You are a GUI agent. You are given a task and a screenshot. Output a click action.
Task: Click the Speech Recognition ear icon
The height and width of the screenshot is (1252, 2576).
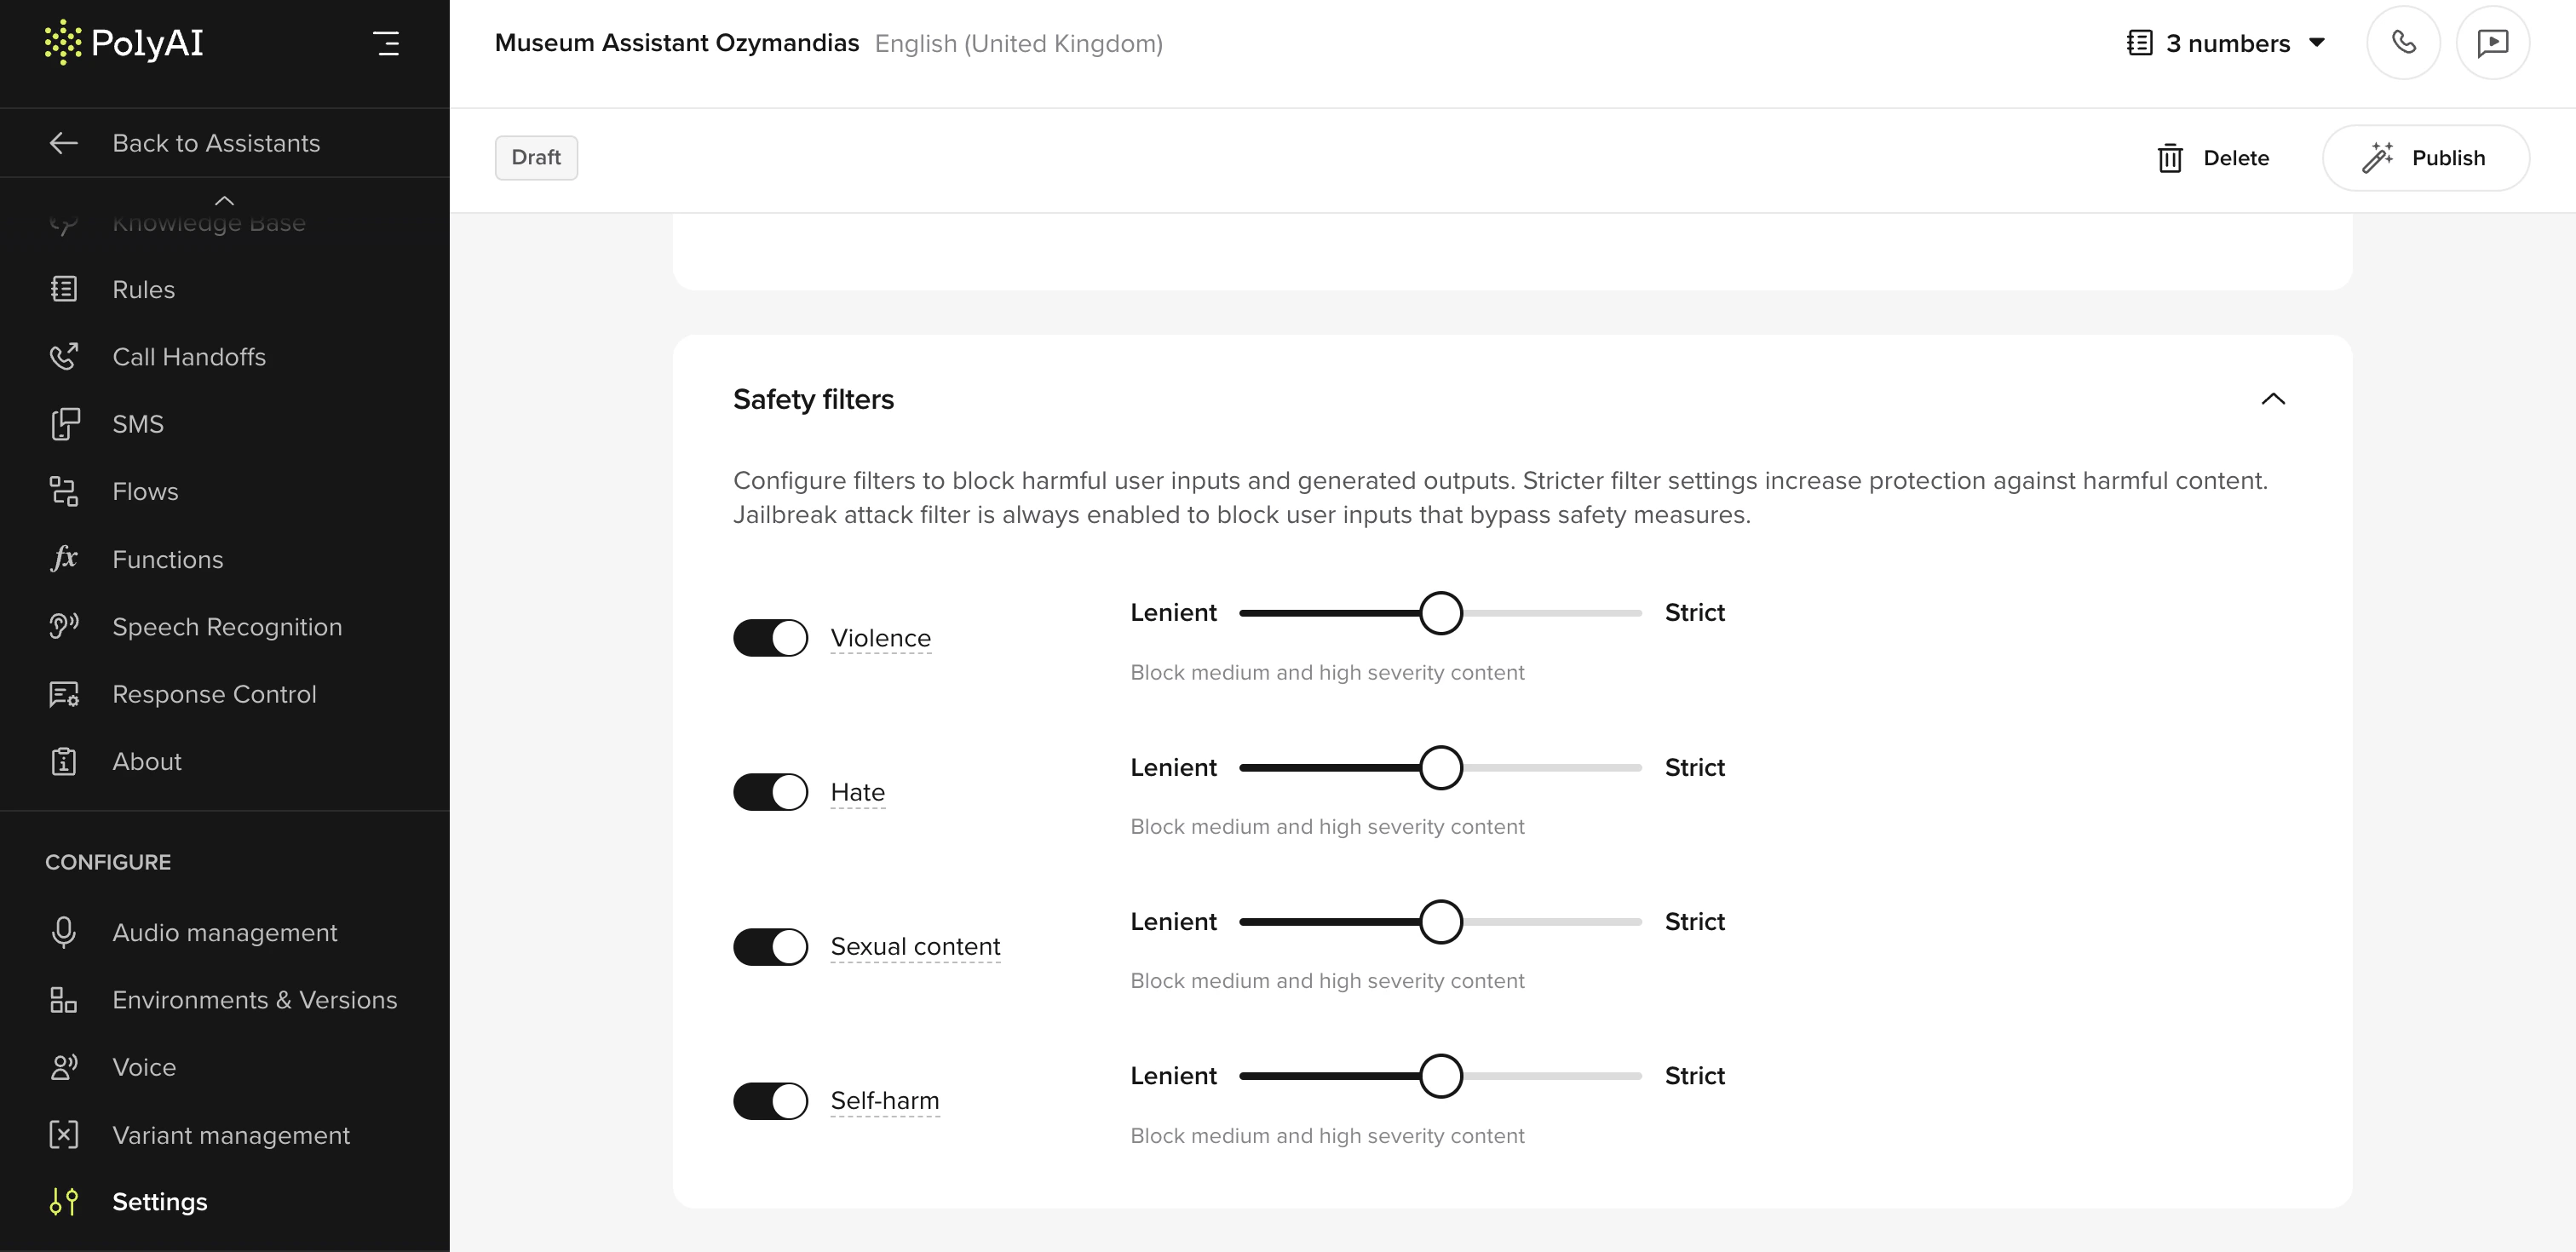point(64,626)
